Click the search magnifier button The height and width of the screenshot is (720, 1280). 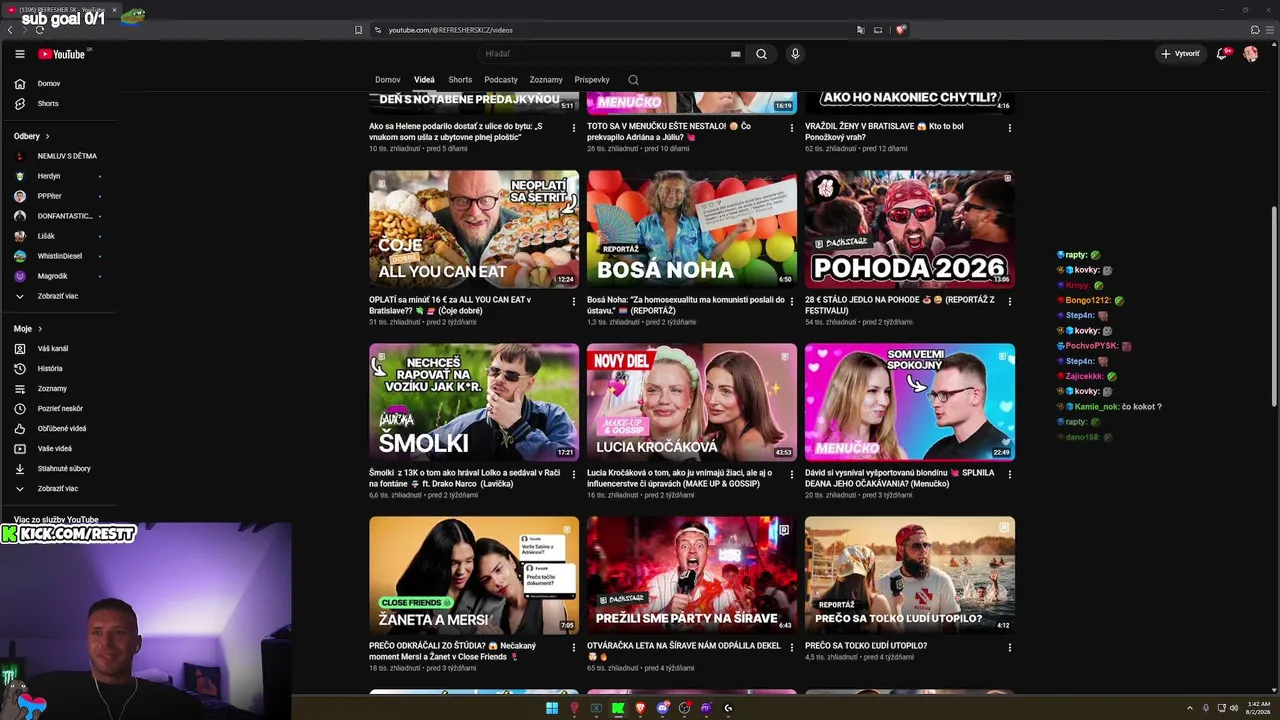point(761,54)
